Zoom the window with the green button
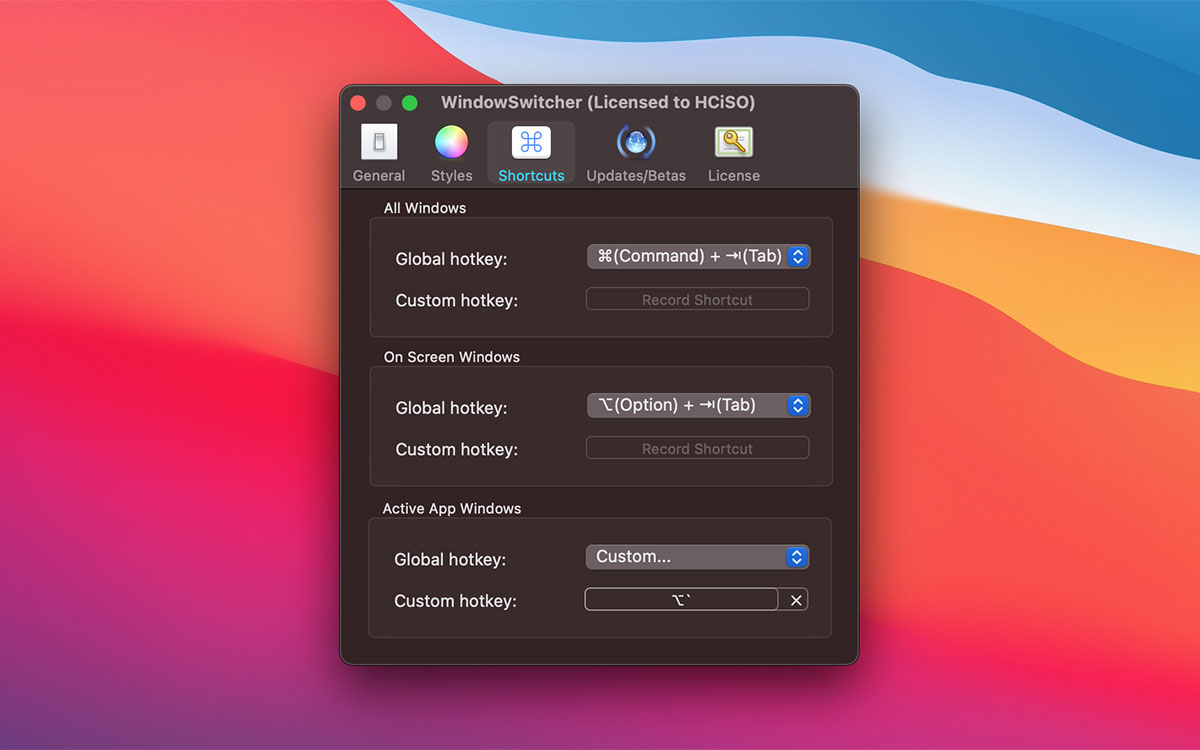The image size is (1200, 750). tap(409, 102)
